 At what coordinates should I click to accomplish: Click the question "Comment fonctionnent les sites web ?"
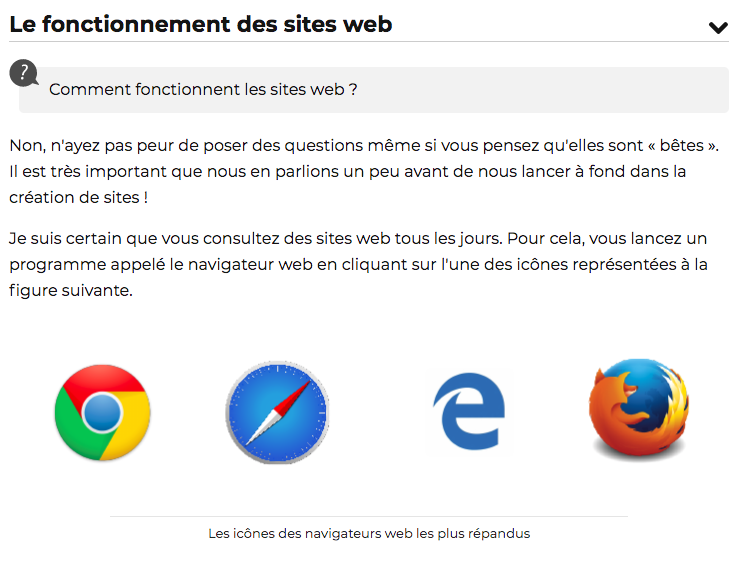203,89
